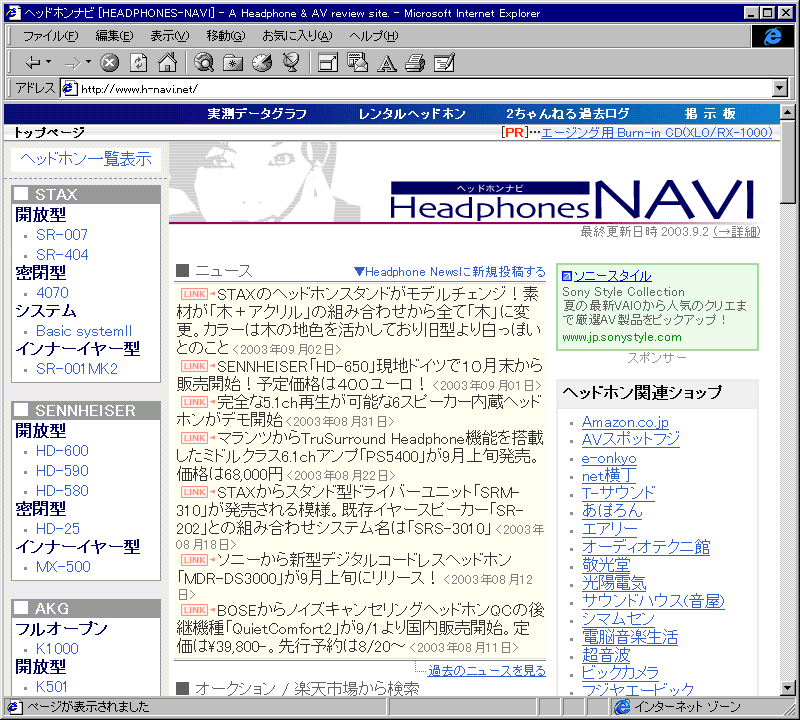Click LINK icon for Marantz PS5400 news
Viewport: 800px width, 720px height.
(194, 438)
